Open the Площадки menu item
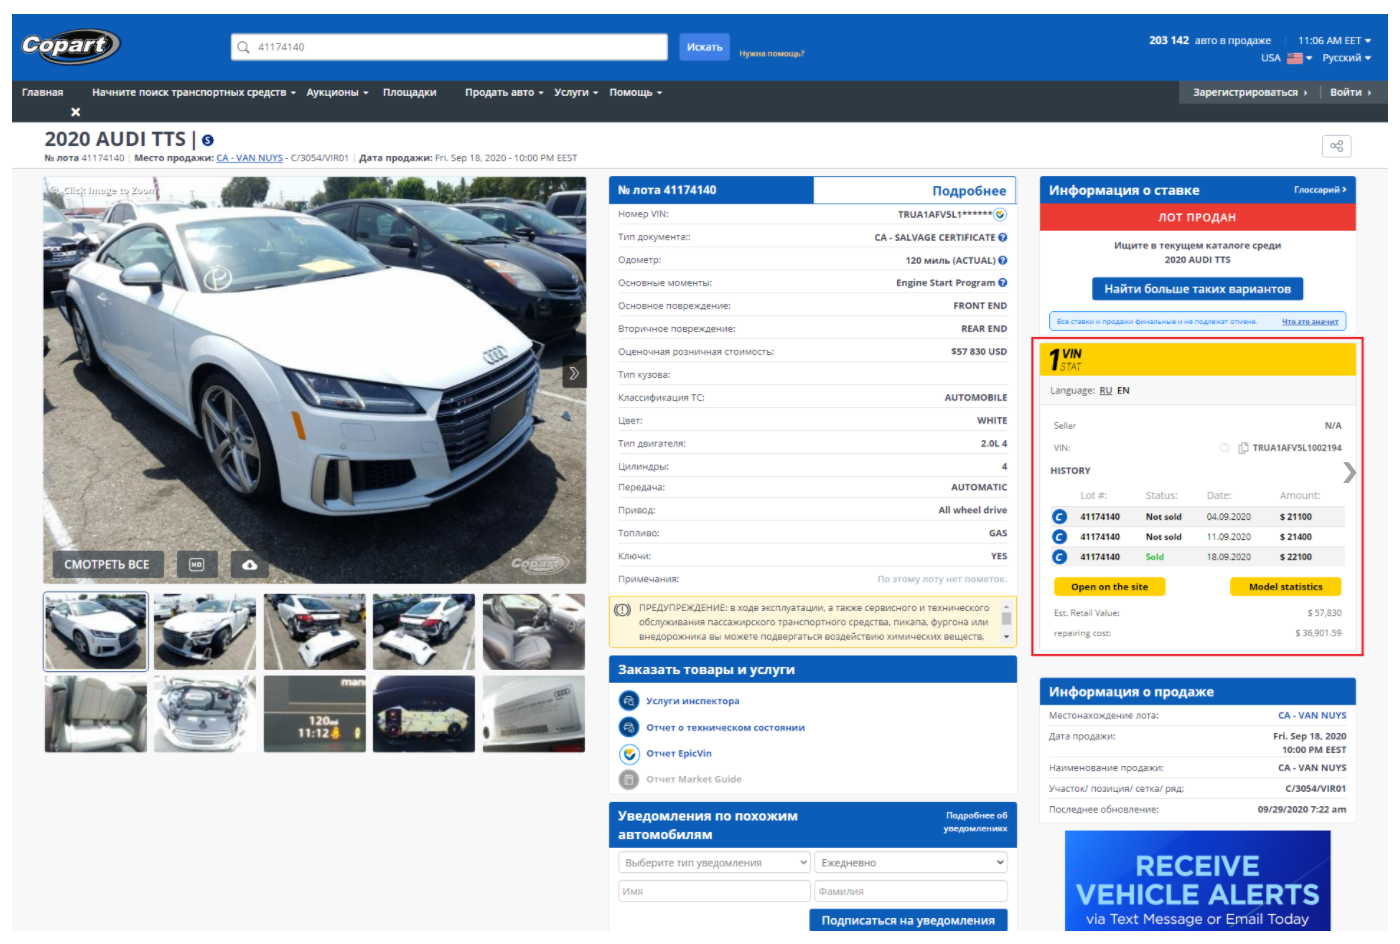This screenshot has height=944, width=1400. (x=409, y=92)
